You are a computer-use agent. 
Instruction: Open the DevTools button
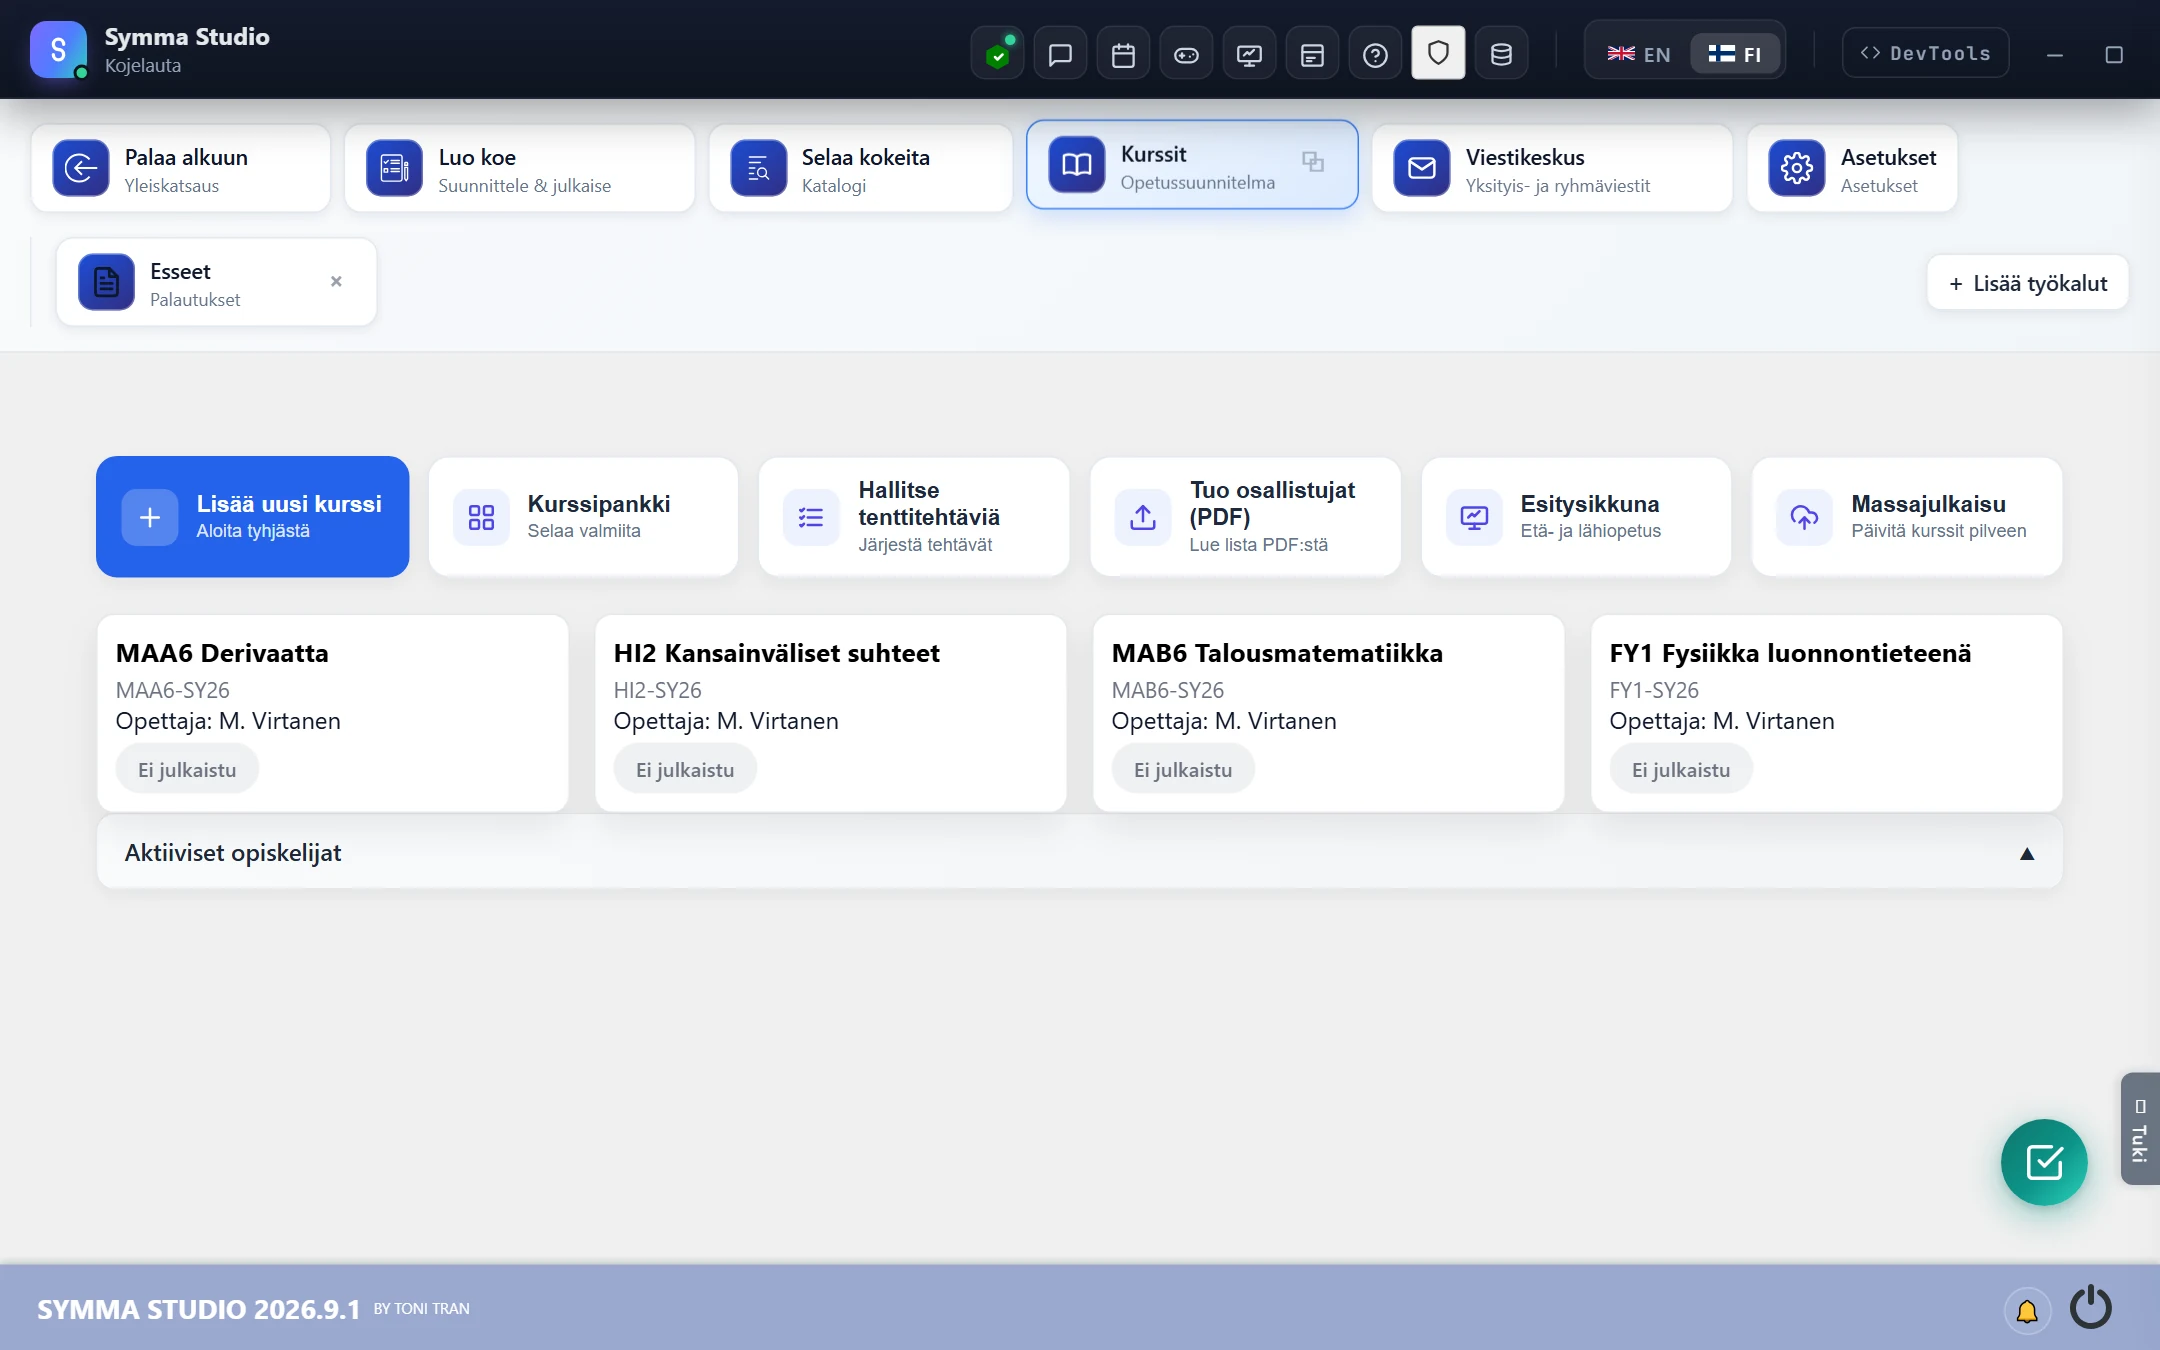[1925, 53]
